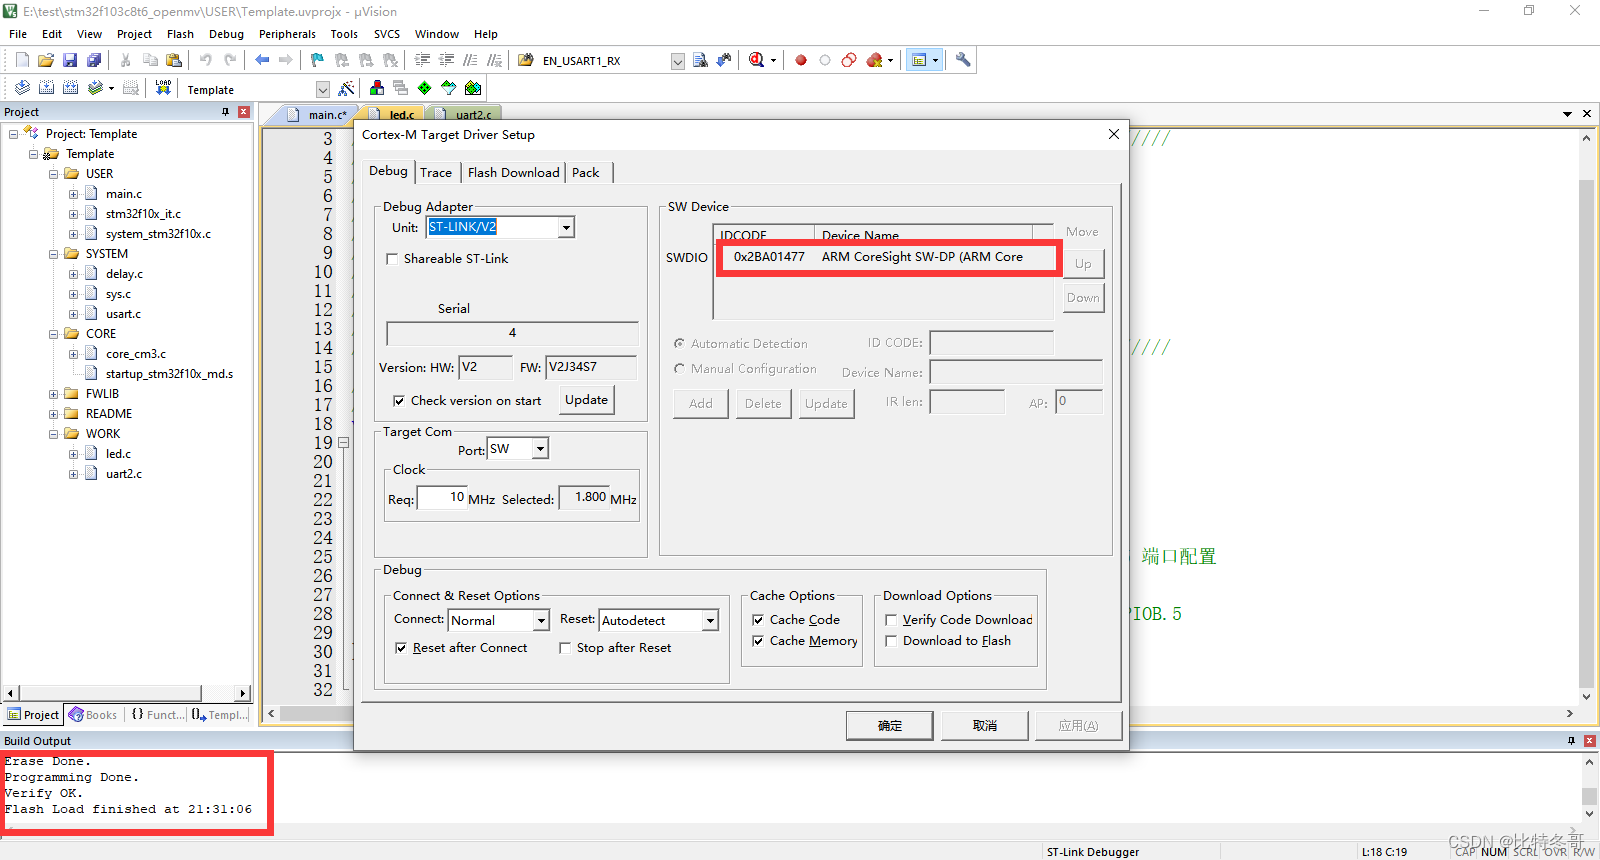
Task: Open the debug adapter Unit dropdown
Action: click(x=566, y=228)
